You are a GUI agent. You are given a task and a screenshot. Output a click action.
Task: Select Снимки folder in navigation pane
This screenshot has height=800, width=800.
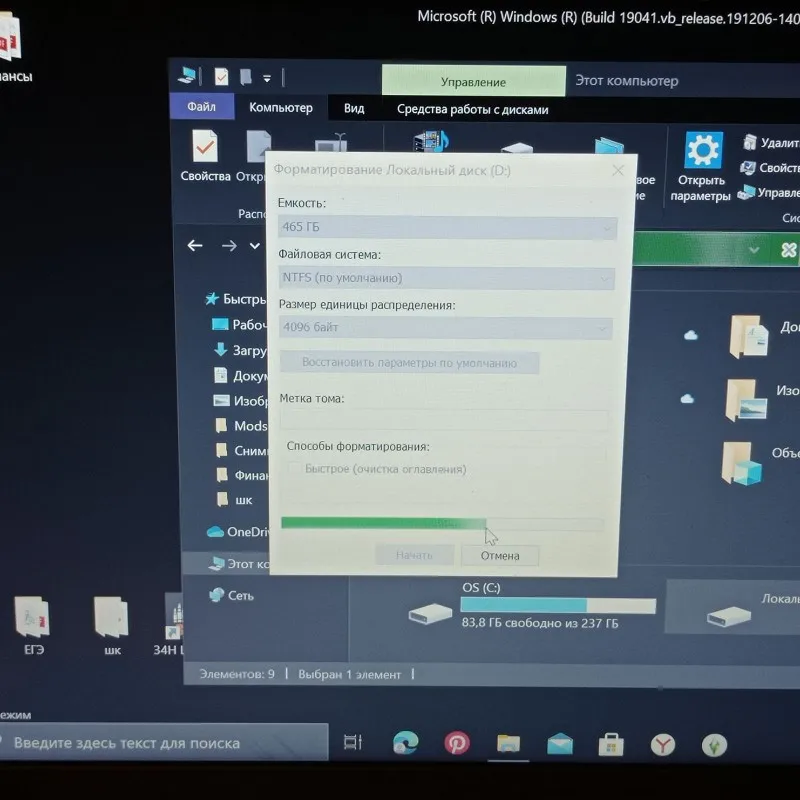click(x=241, y=451)
